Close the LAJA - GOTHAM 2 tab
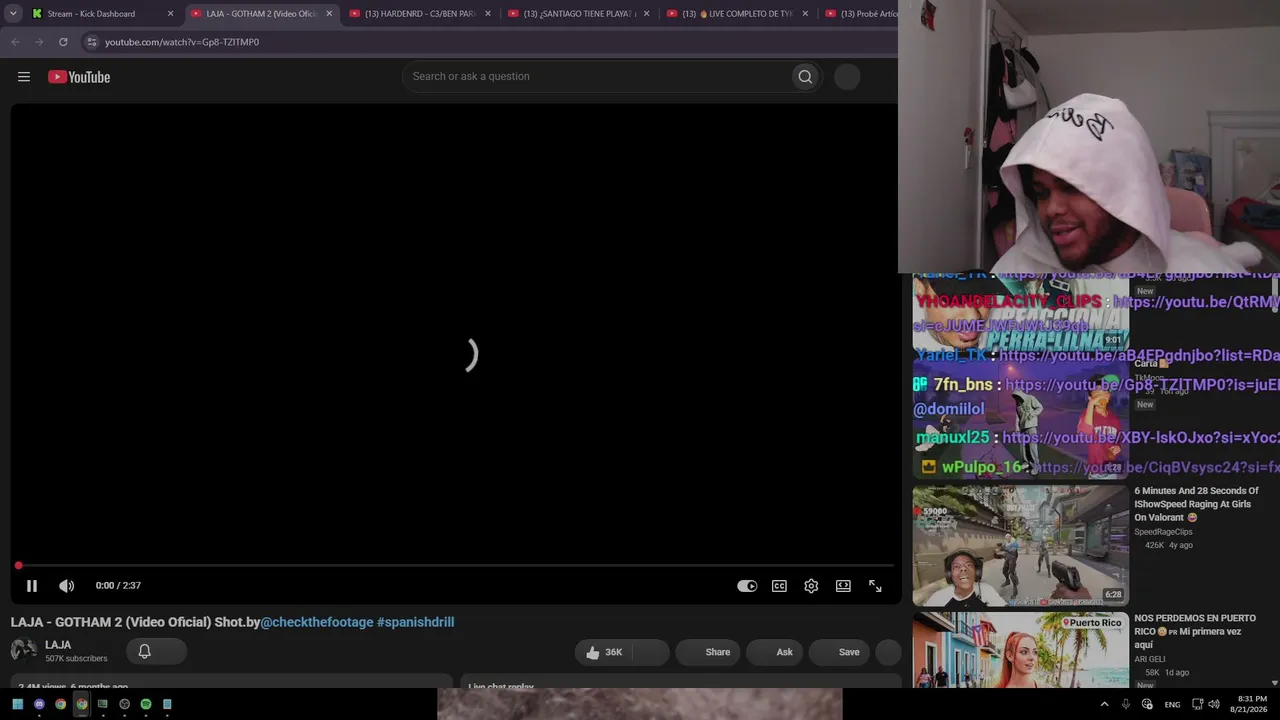 click(x=329, y=14)
